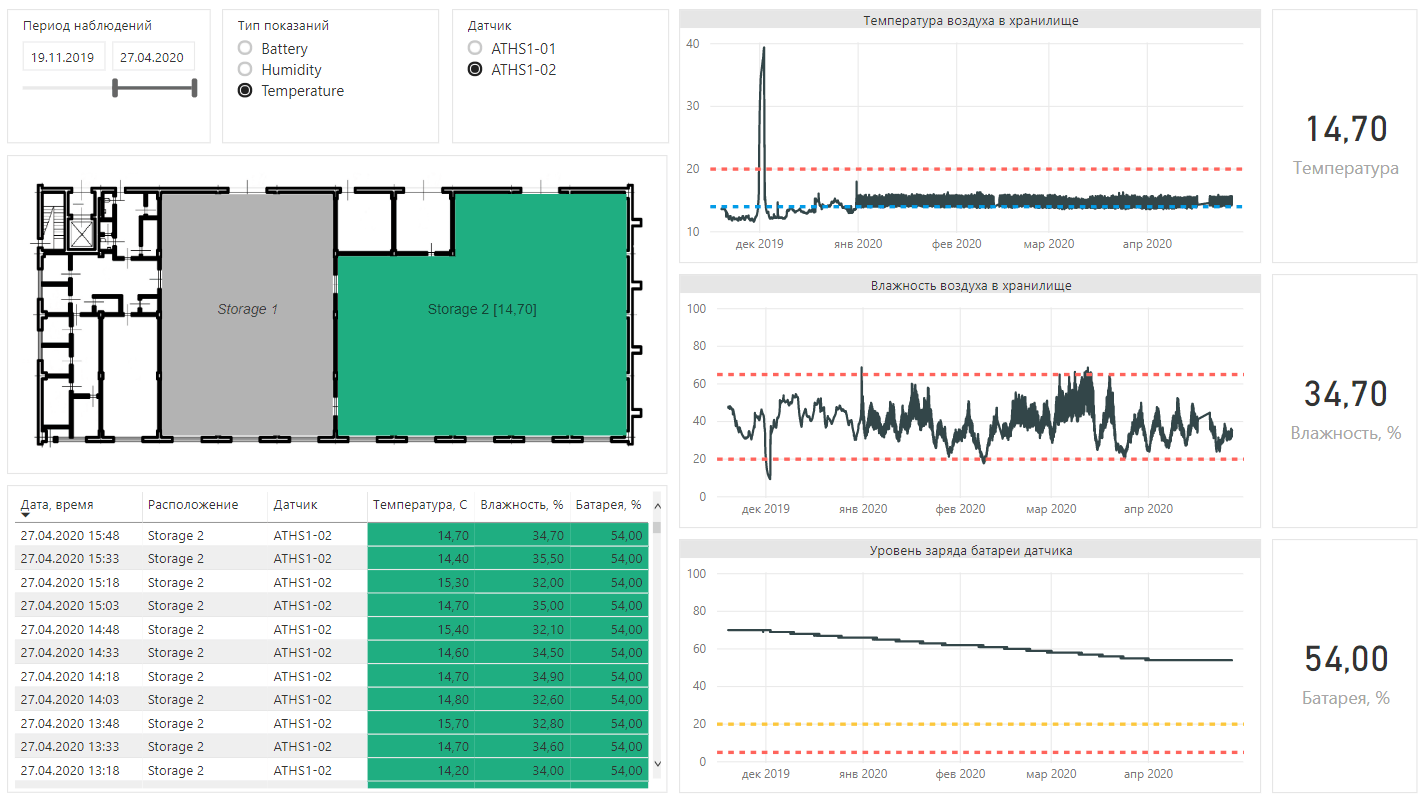Click the start date field 19.11.2019

point(62,57)
